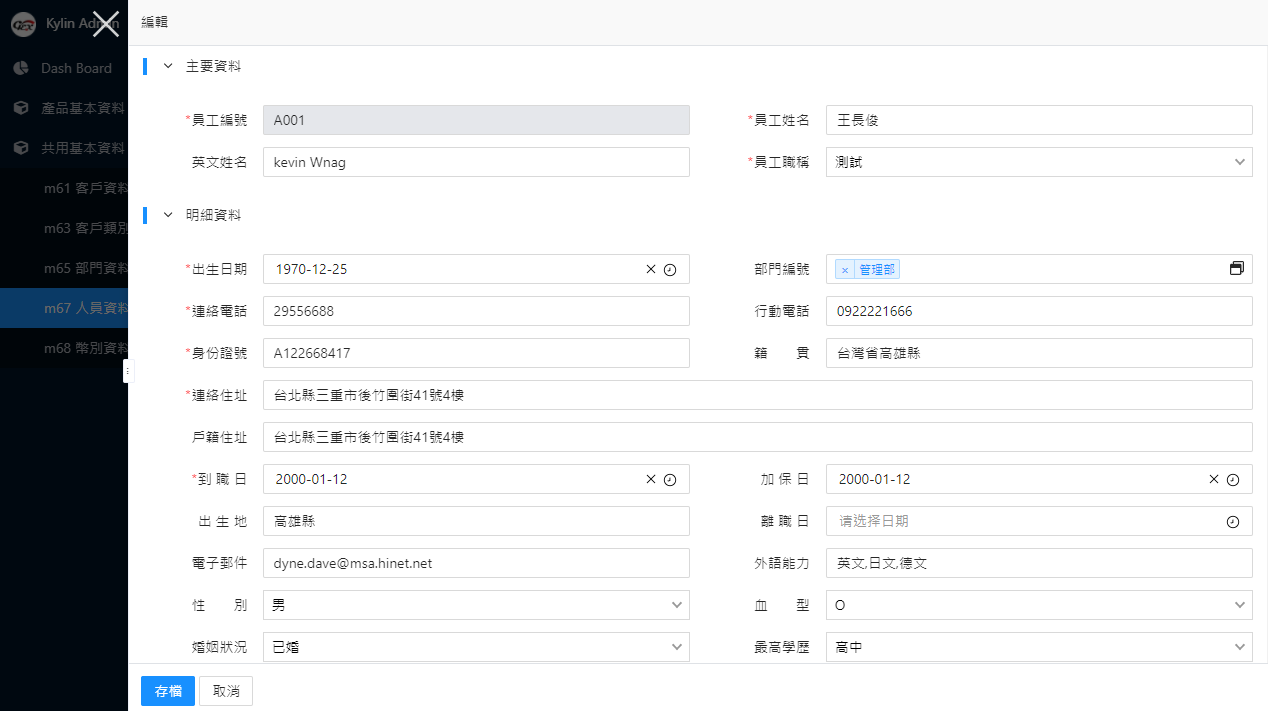Open the 加保日 date picker clock icon

pos(1233,479)
